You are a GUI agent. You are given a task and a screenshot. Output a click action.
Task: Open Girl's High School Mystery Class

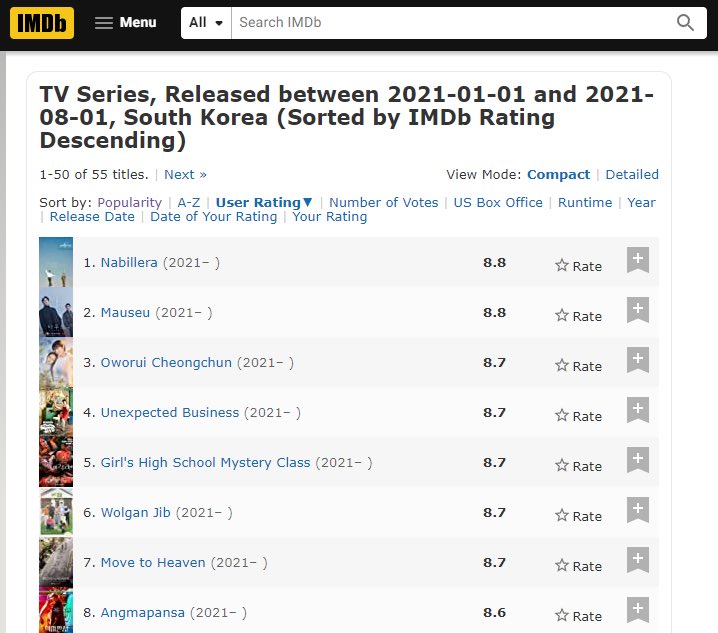pos(206,463)
